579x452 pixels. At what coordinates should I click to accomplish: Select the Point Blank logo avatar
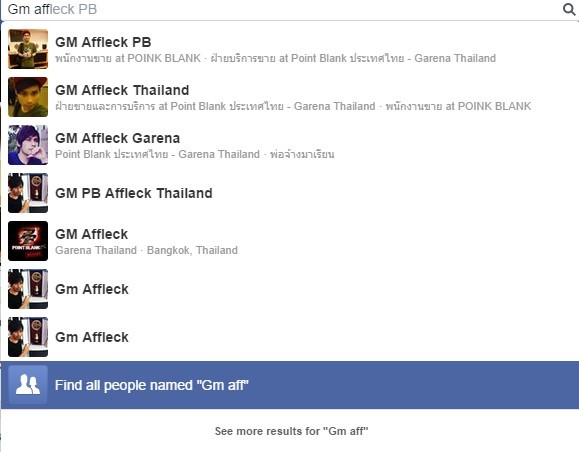[28, 241]
